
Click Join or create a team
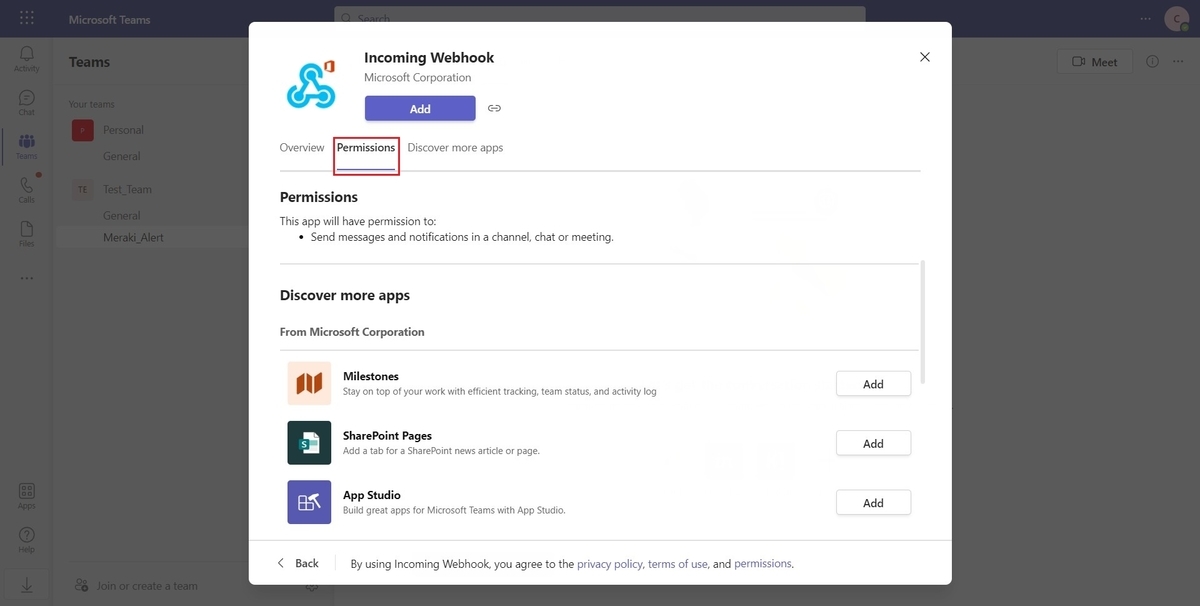146,586
